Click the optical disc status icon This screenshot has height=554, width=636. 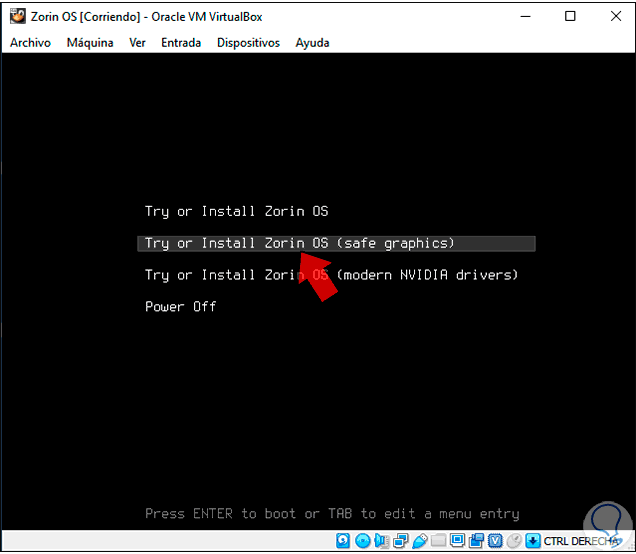[x=363, y=541]
